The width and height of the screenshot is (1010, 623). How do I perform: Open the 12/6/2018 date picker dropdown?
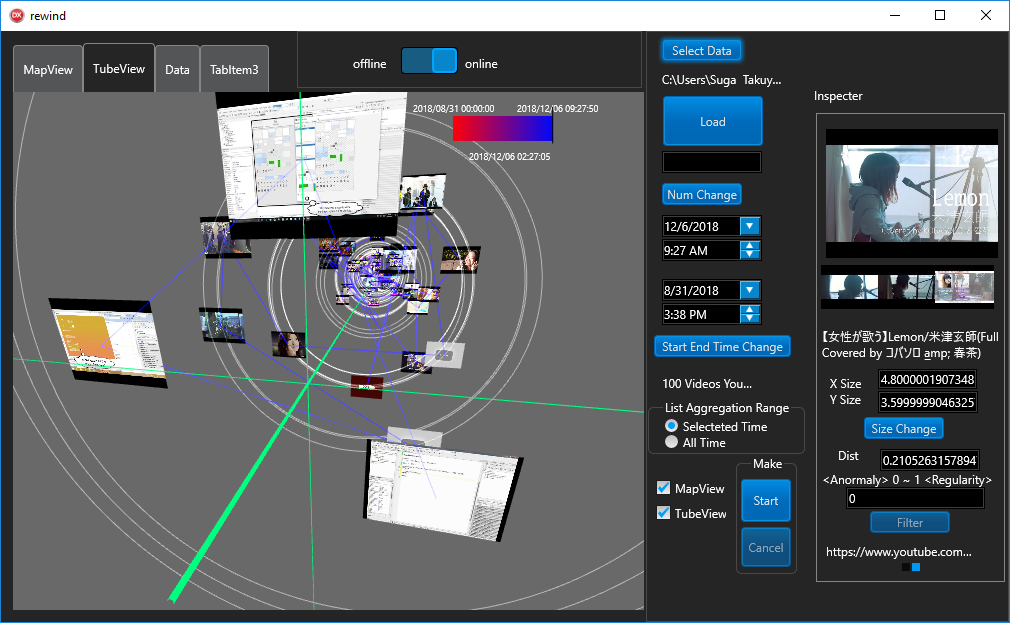(749, 226)
